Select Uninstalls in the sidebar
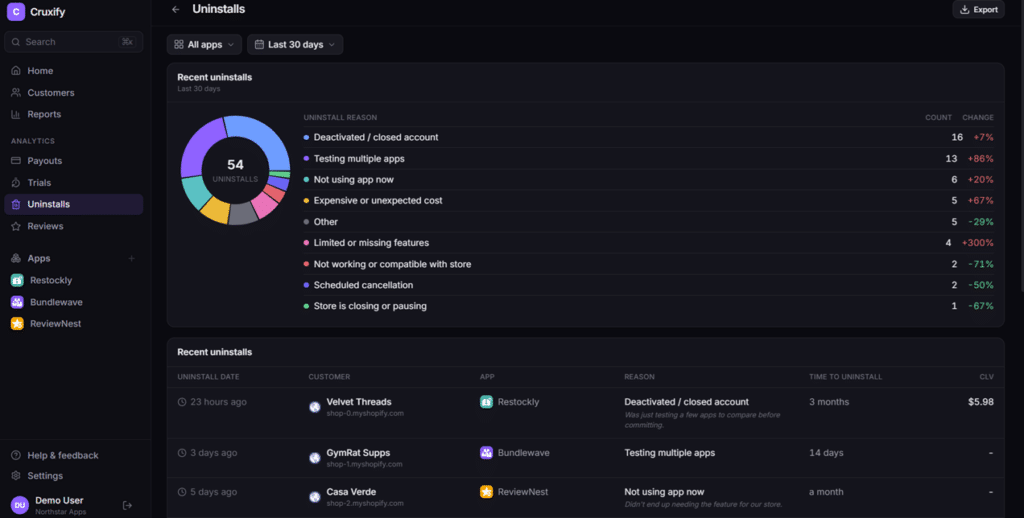The width and height of the screenshot is (1024, 518). (74, 204)
